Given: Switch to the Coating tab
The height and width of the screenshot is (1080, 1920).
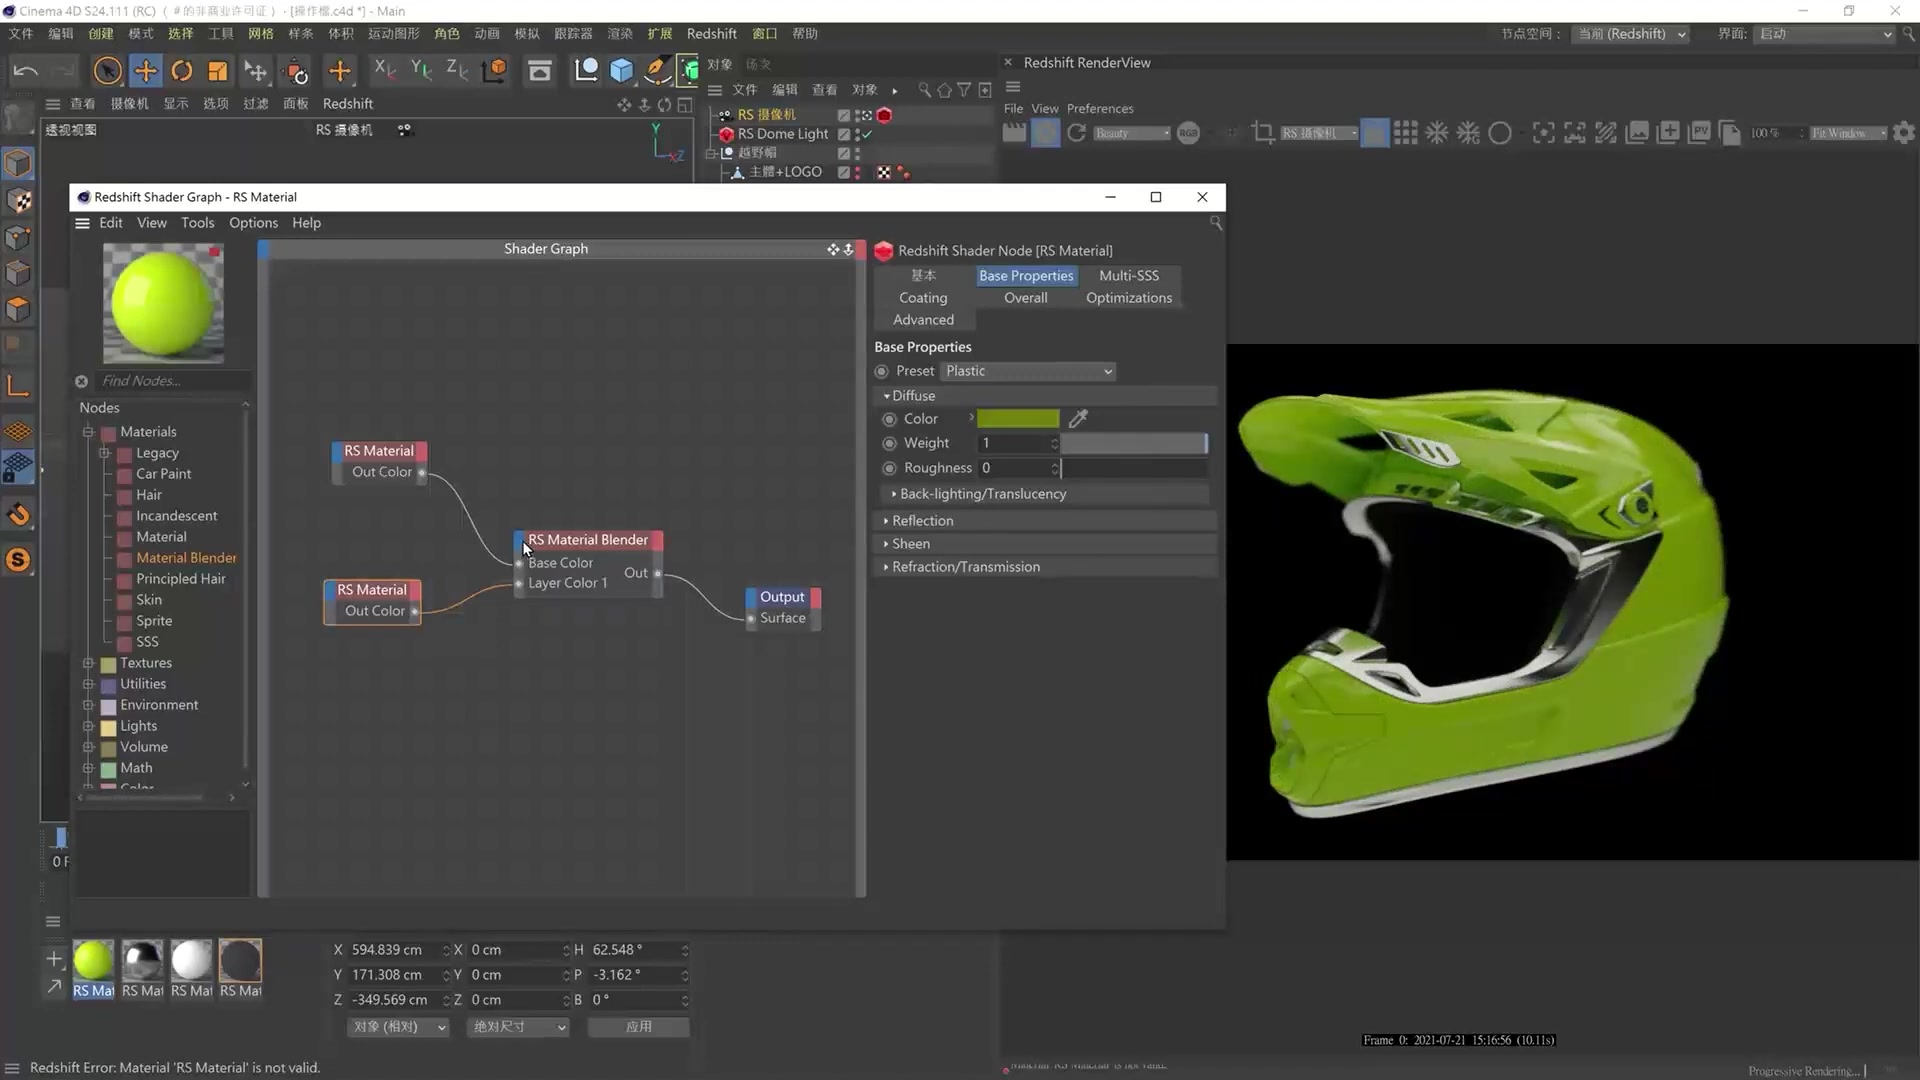Looking at the screenshot, I should (x=922, y=298).
